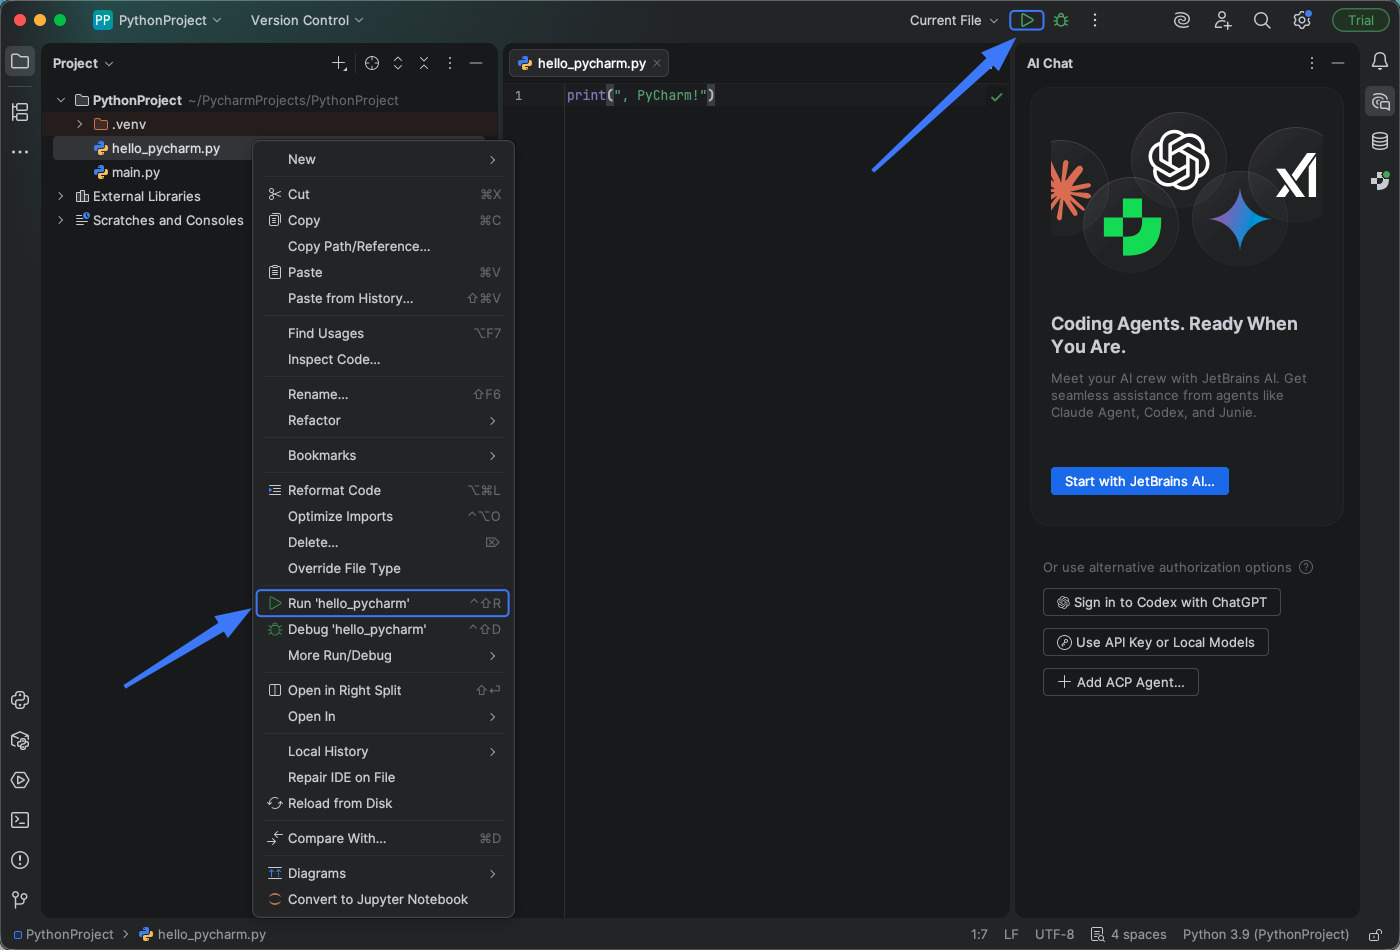1400x950 pixels.
Task: Switch to the hello_pycharm.py editor tab
Action: (x=589, y=63)
